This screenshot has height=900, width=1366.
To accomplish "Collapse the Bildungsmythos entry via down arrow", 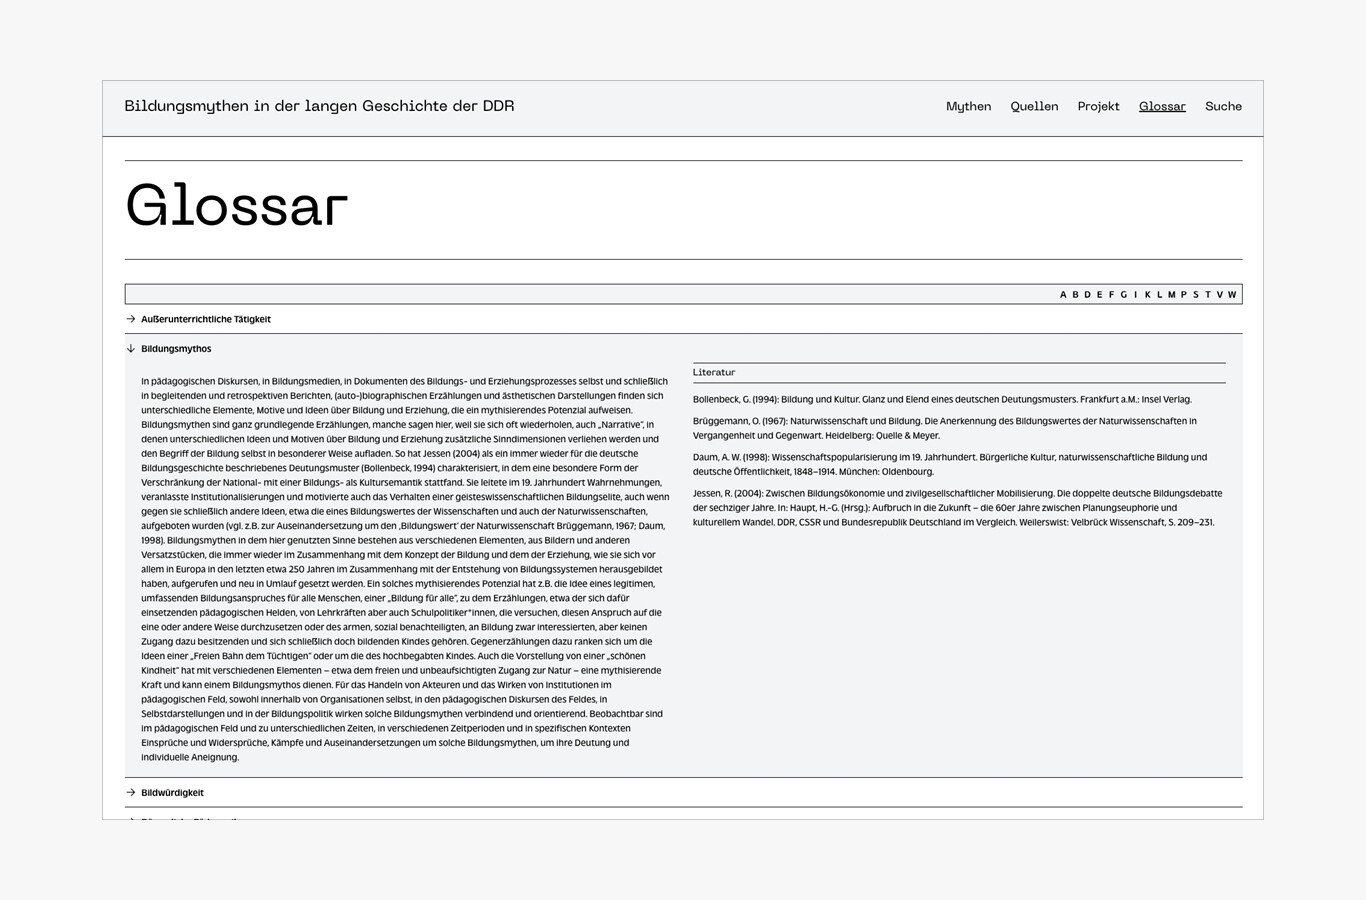I will pos(131,349).
